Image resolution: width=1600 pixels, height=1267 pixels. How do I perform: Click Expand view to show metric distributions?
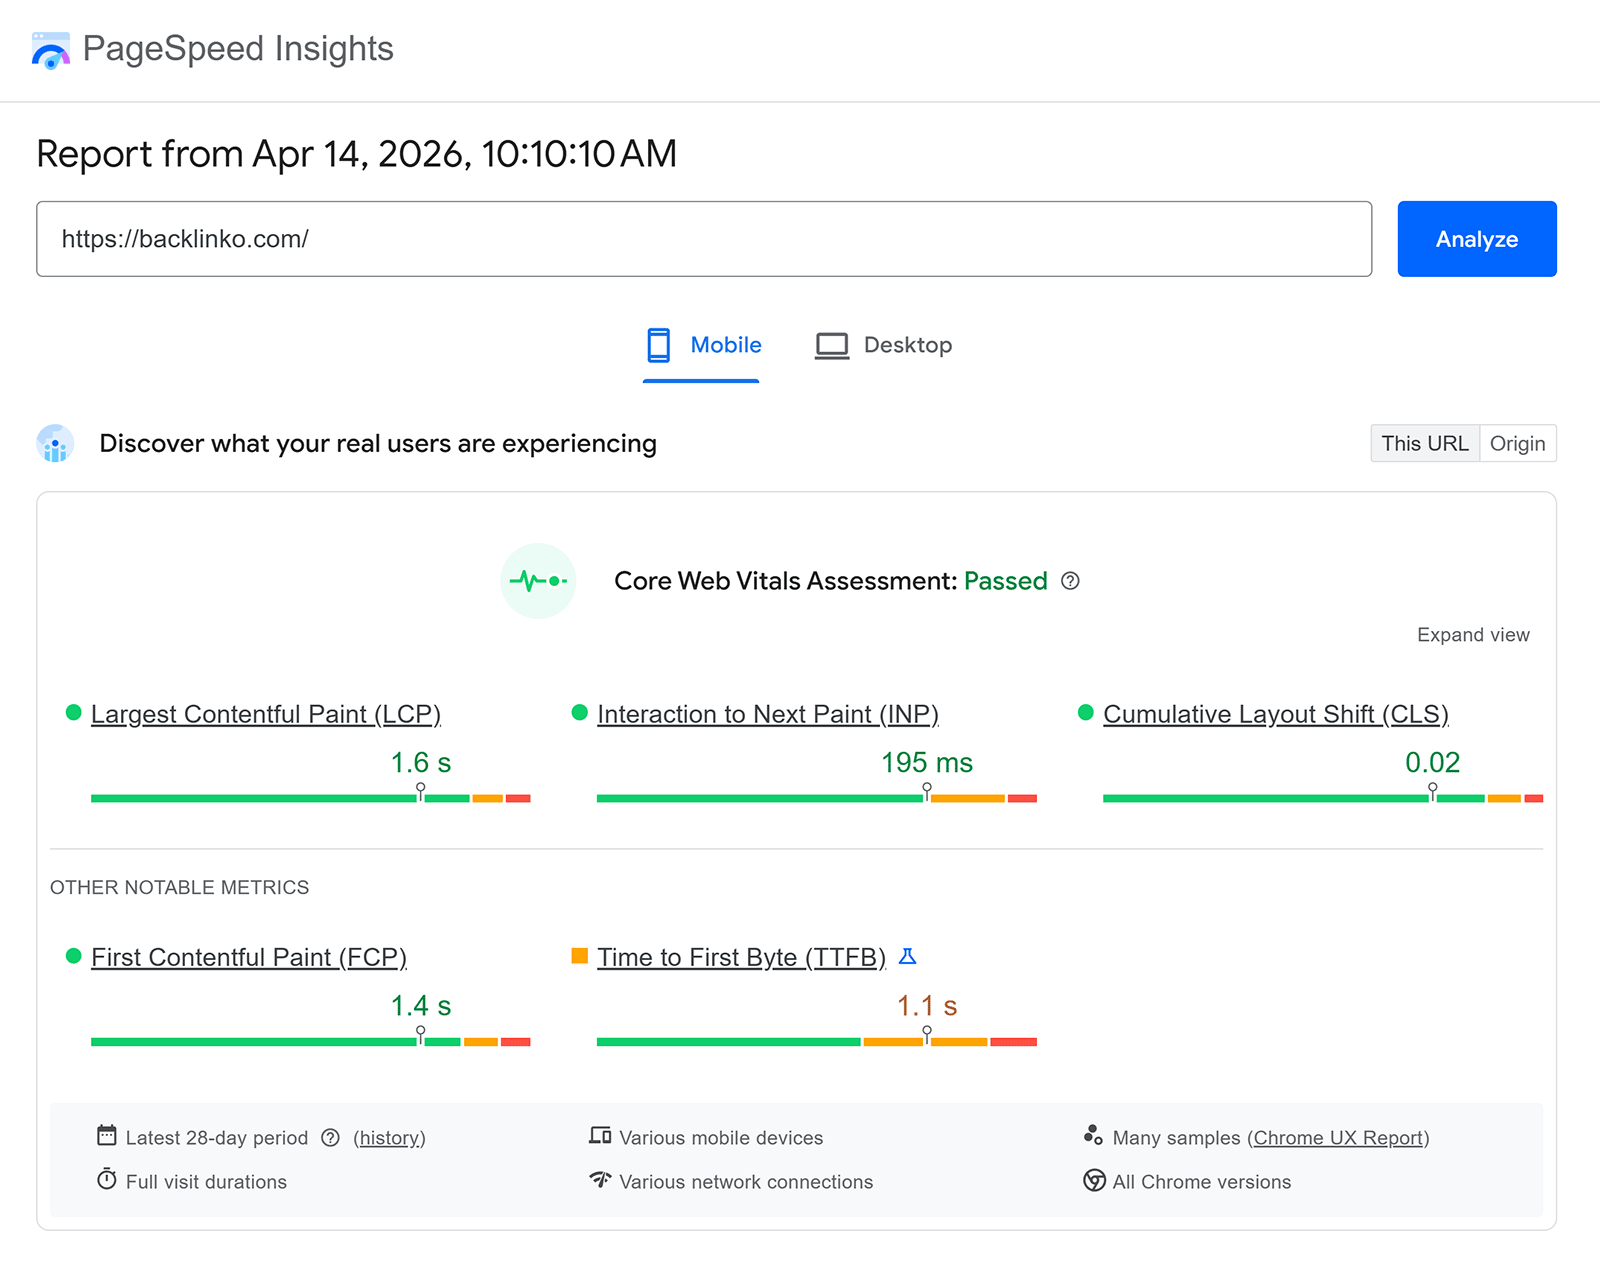pos(1472,634)
